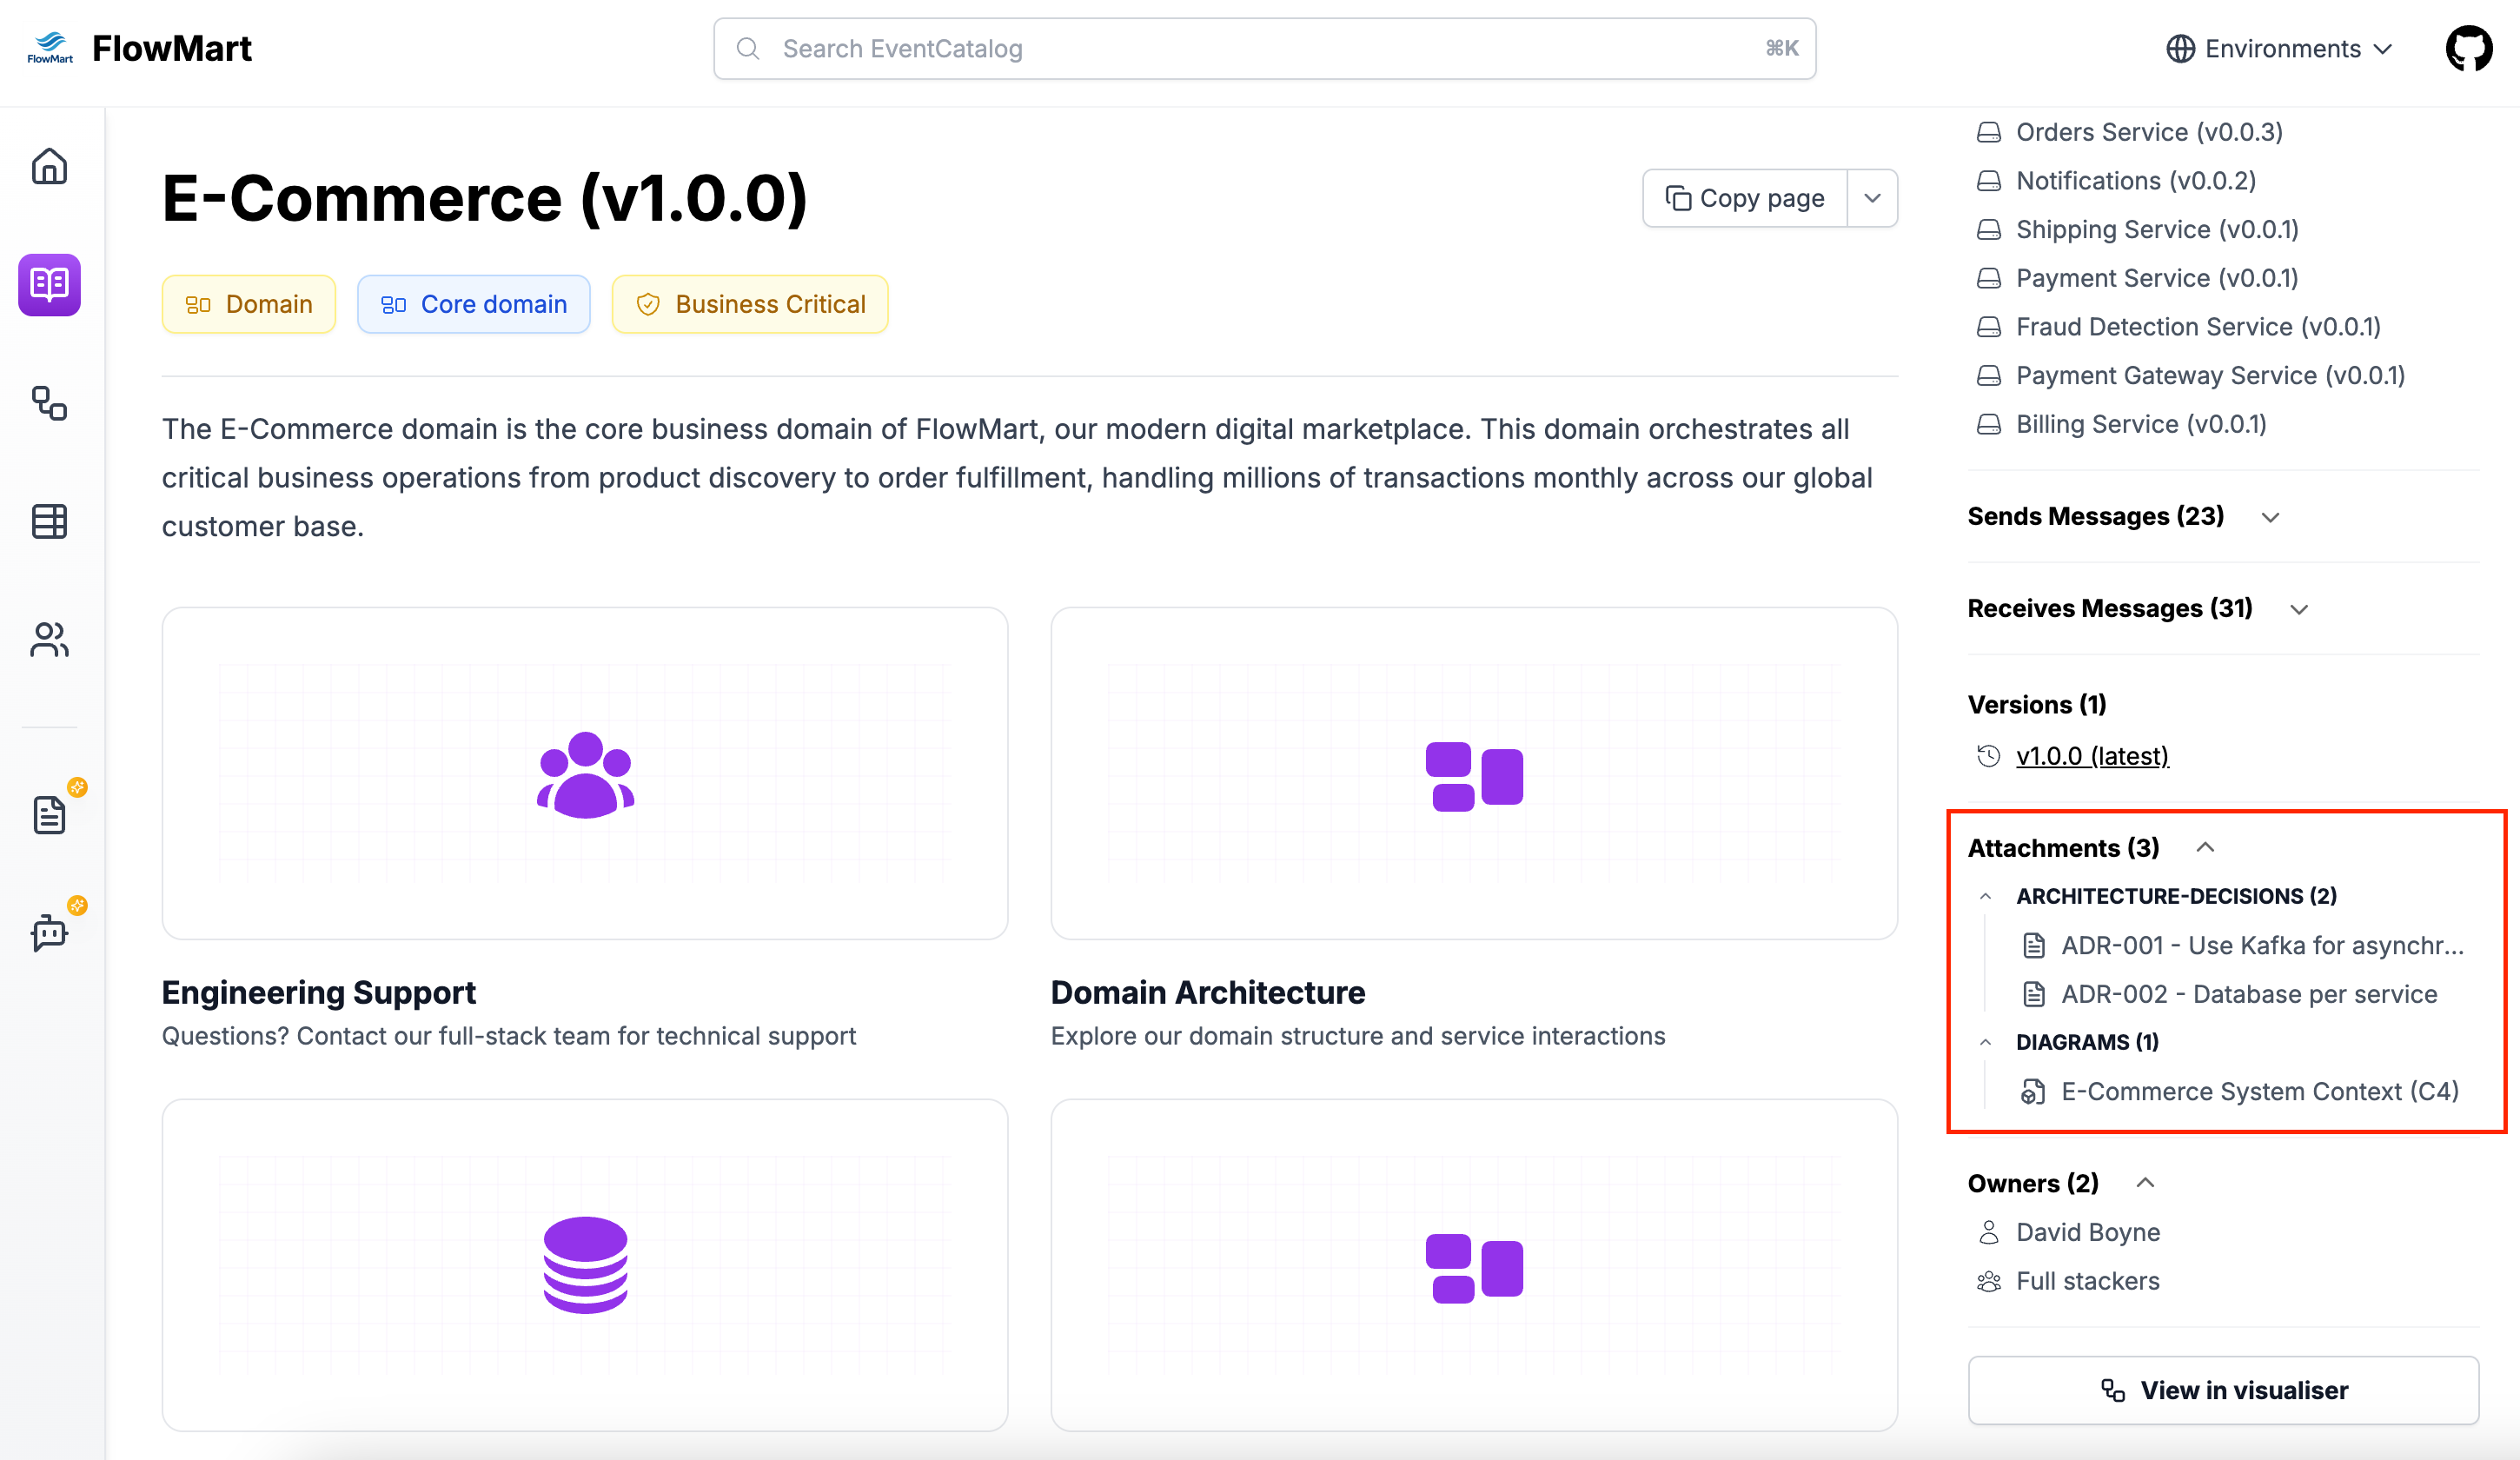Viewport: 2520px width, 1460px height.
Task: Open the chat bot sidebar icon
Action: [x=49, y=932]
